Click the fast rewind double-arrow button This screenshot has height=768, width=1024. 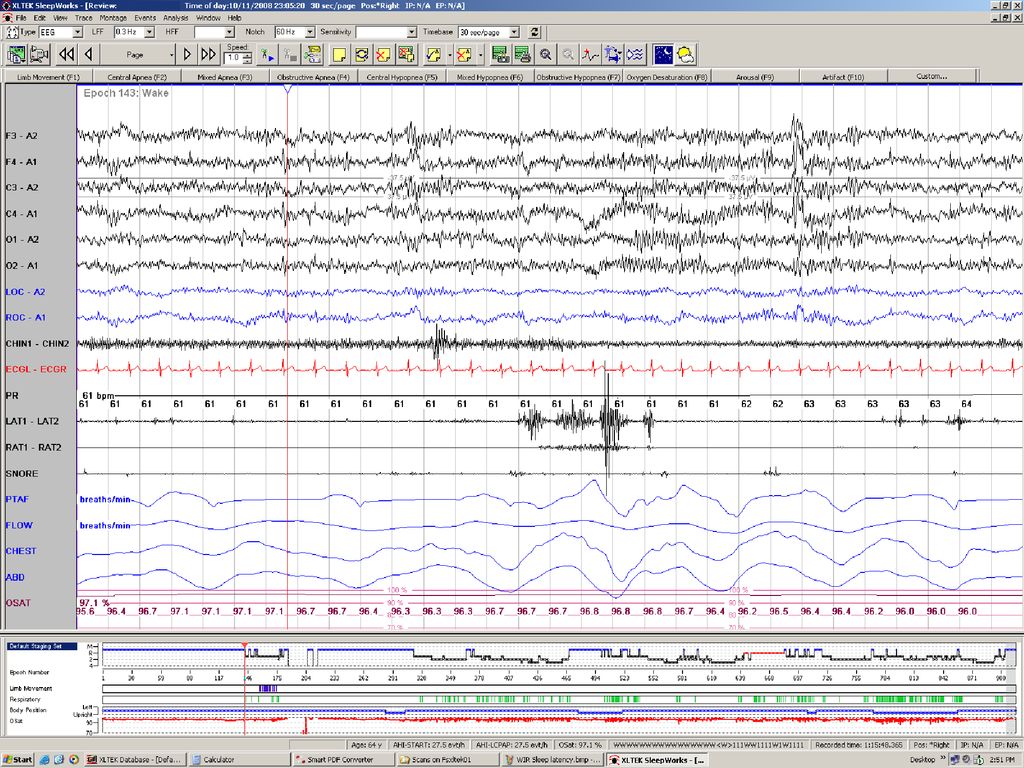66,55
